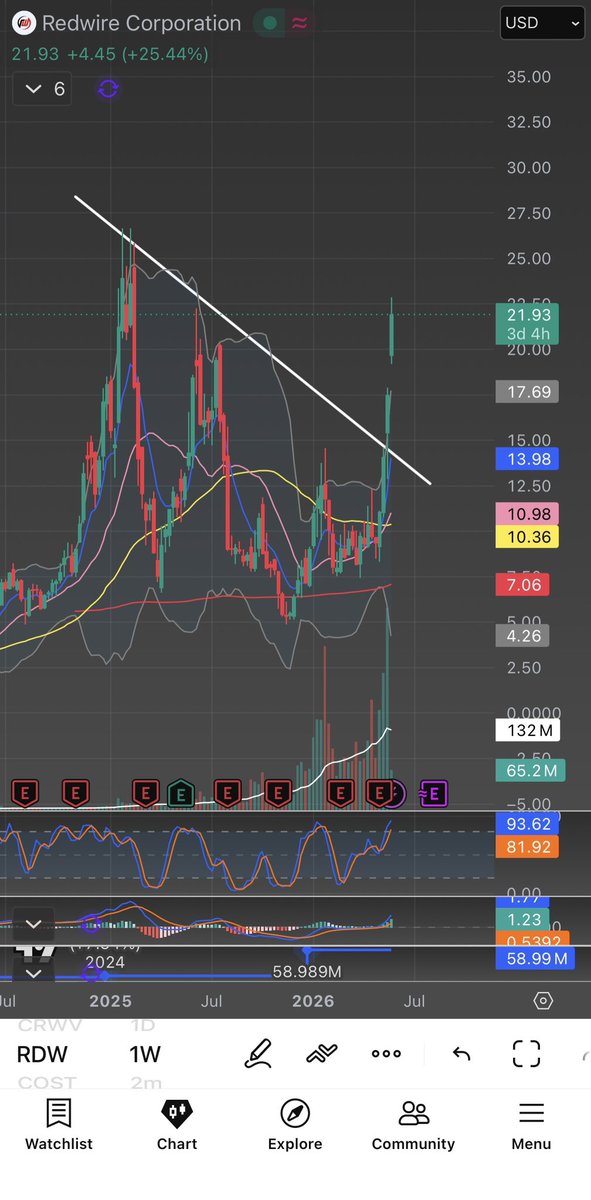Open chart settings hexagon icon
Screen dimensions: 591x1200
click(x=543, y=1001)
